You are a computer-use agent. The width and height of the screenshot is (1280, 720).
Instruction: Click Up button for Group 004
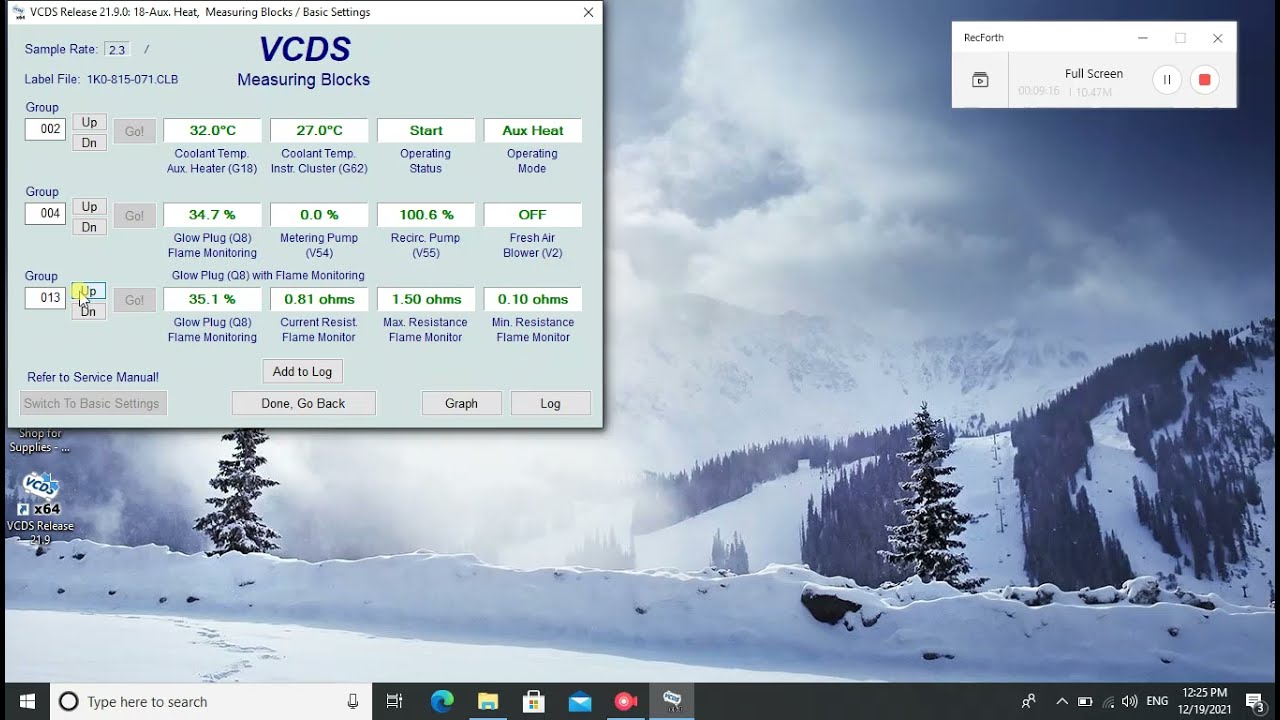click(x=89, y=207)
